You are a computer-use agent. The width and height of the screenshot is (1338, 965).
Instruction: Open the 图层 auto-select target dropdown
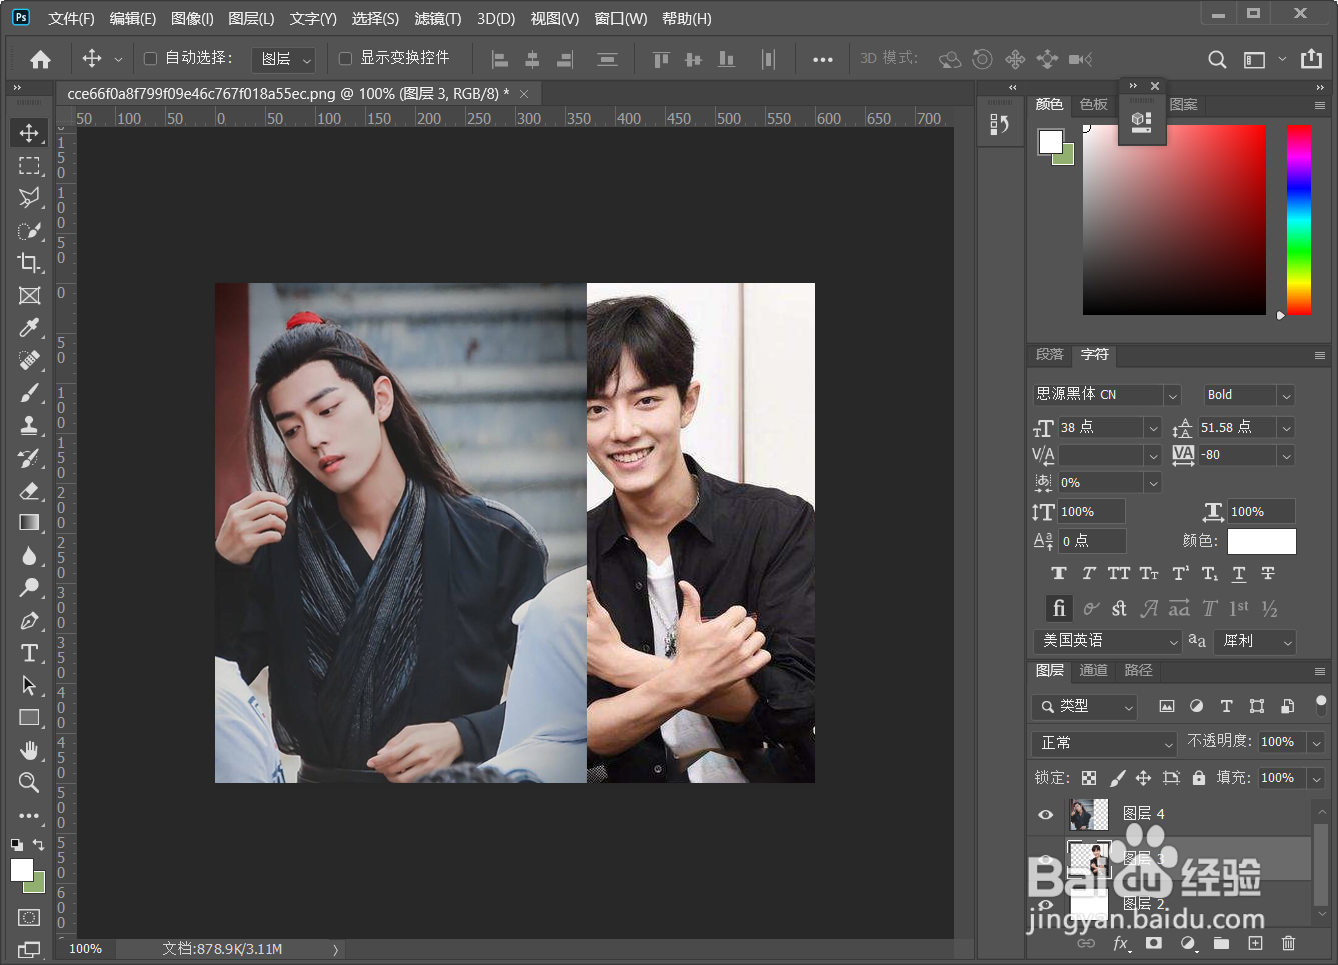click(x=284, y=60)
